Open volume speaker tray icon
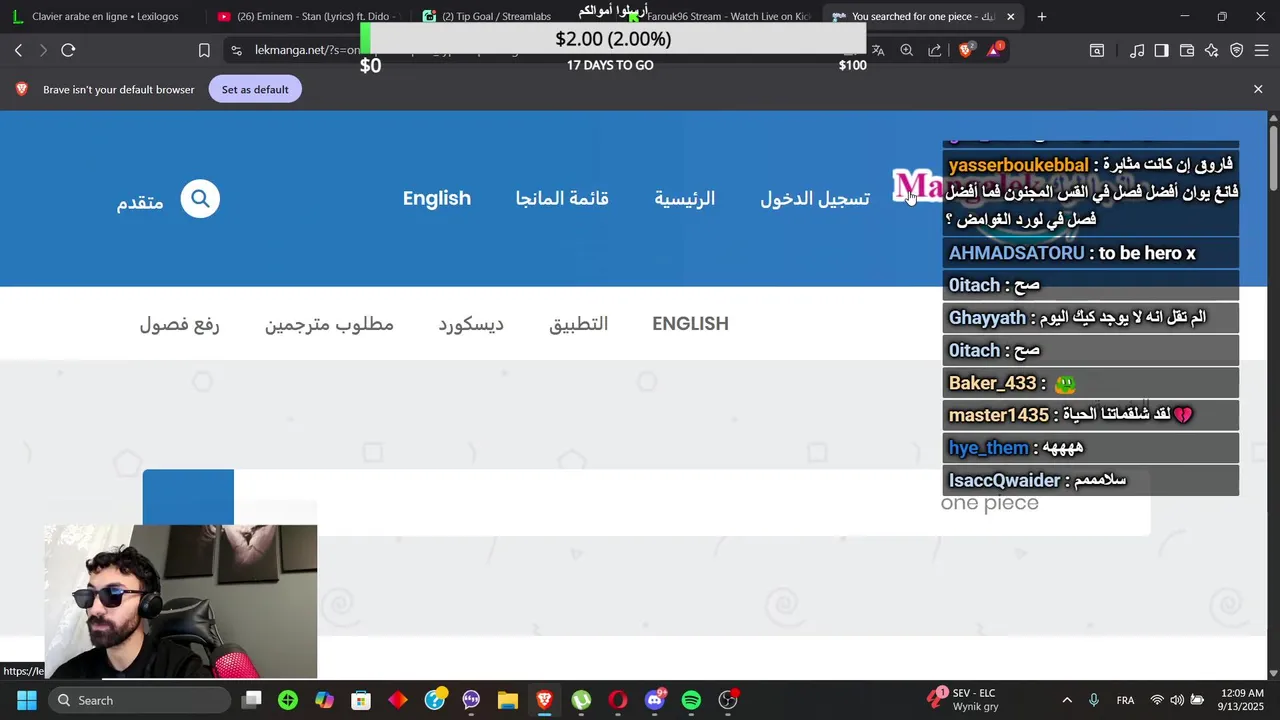1280x720 pixels. [x=1177, y=700]
